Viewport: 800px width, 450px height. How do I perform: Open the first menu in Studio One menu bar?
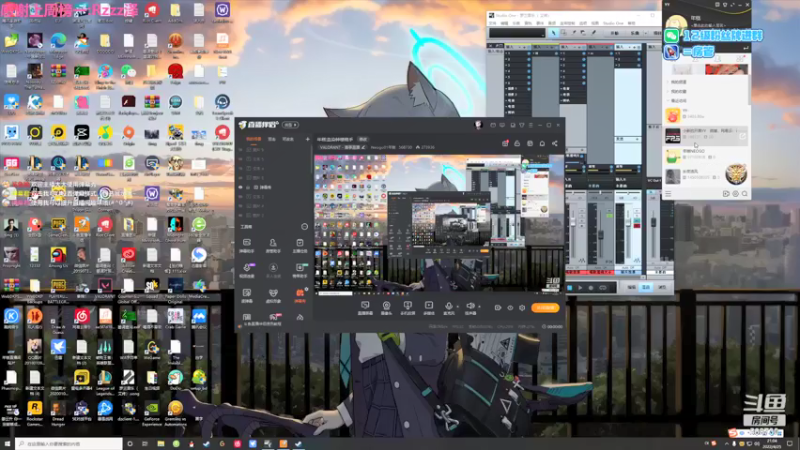pos(492,23)
